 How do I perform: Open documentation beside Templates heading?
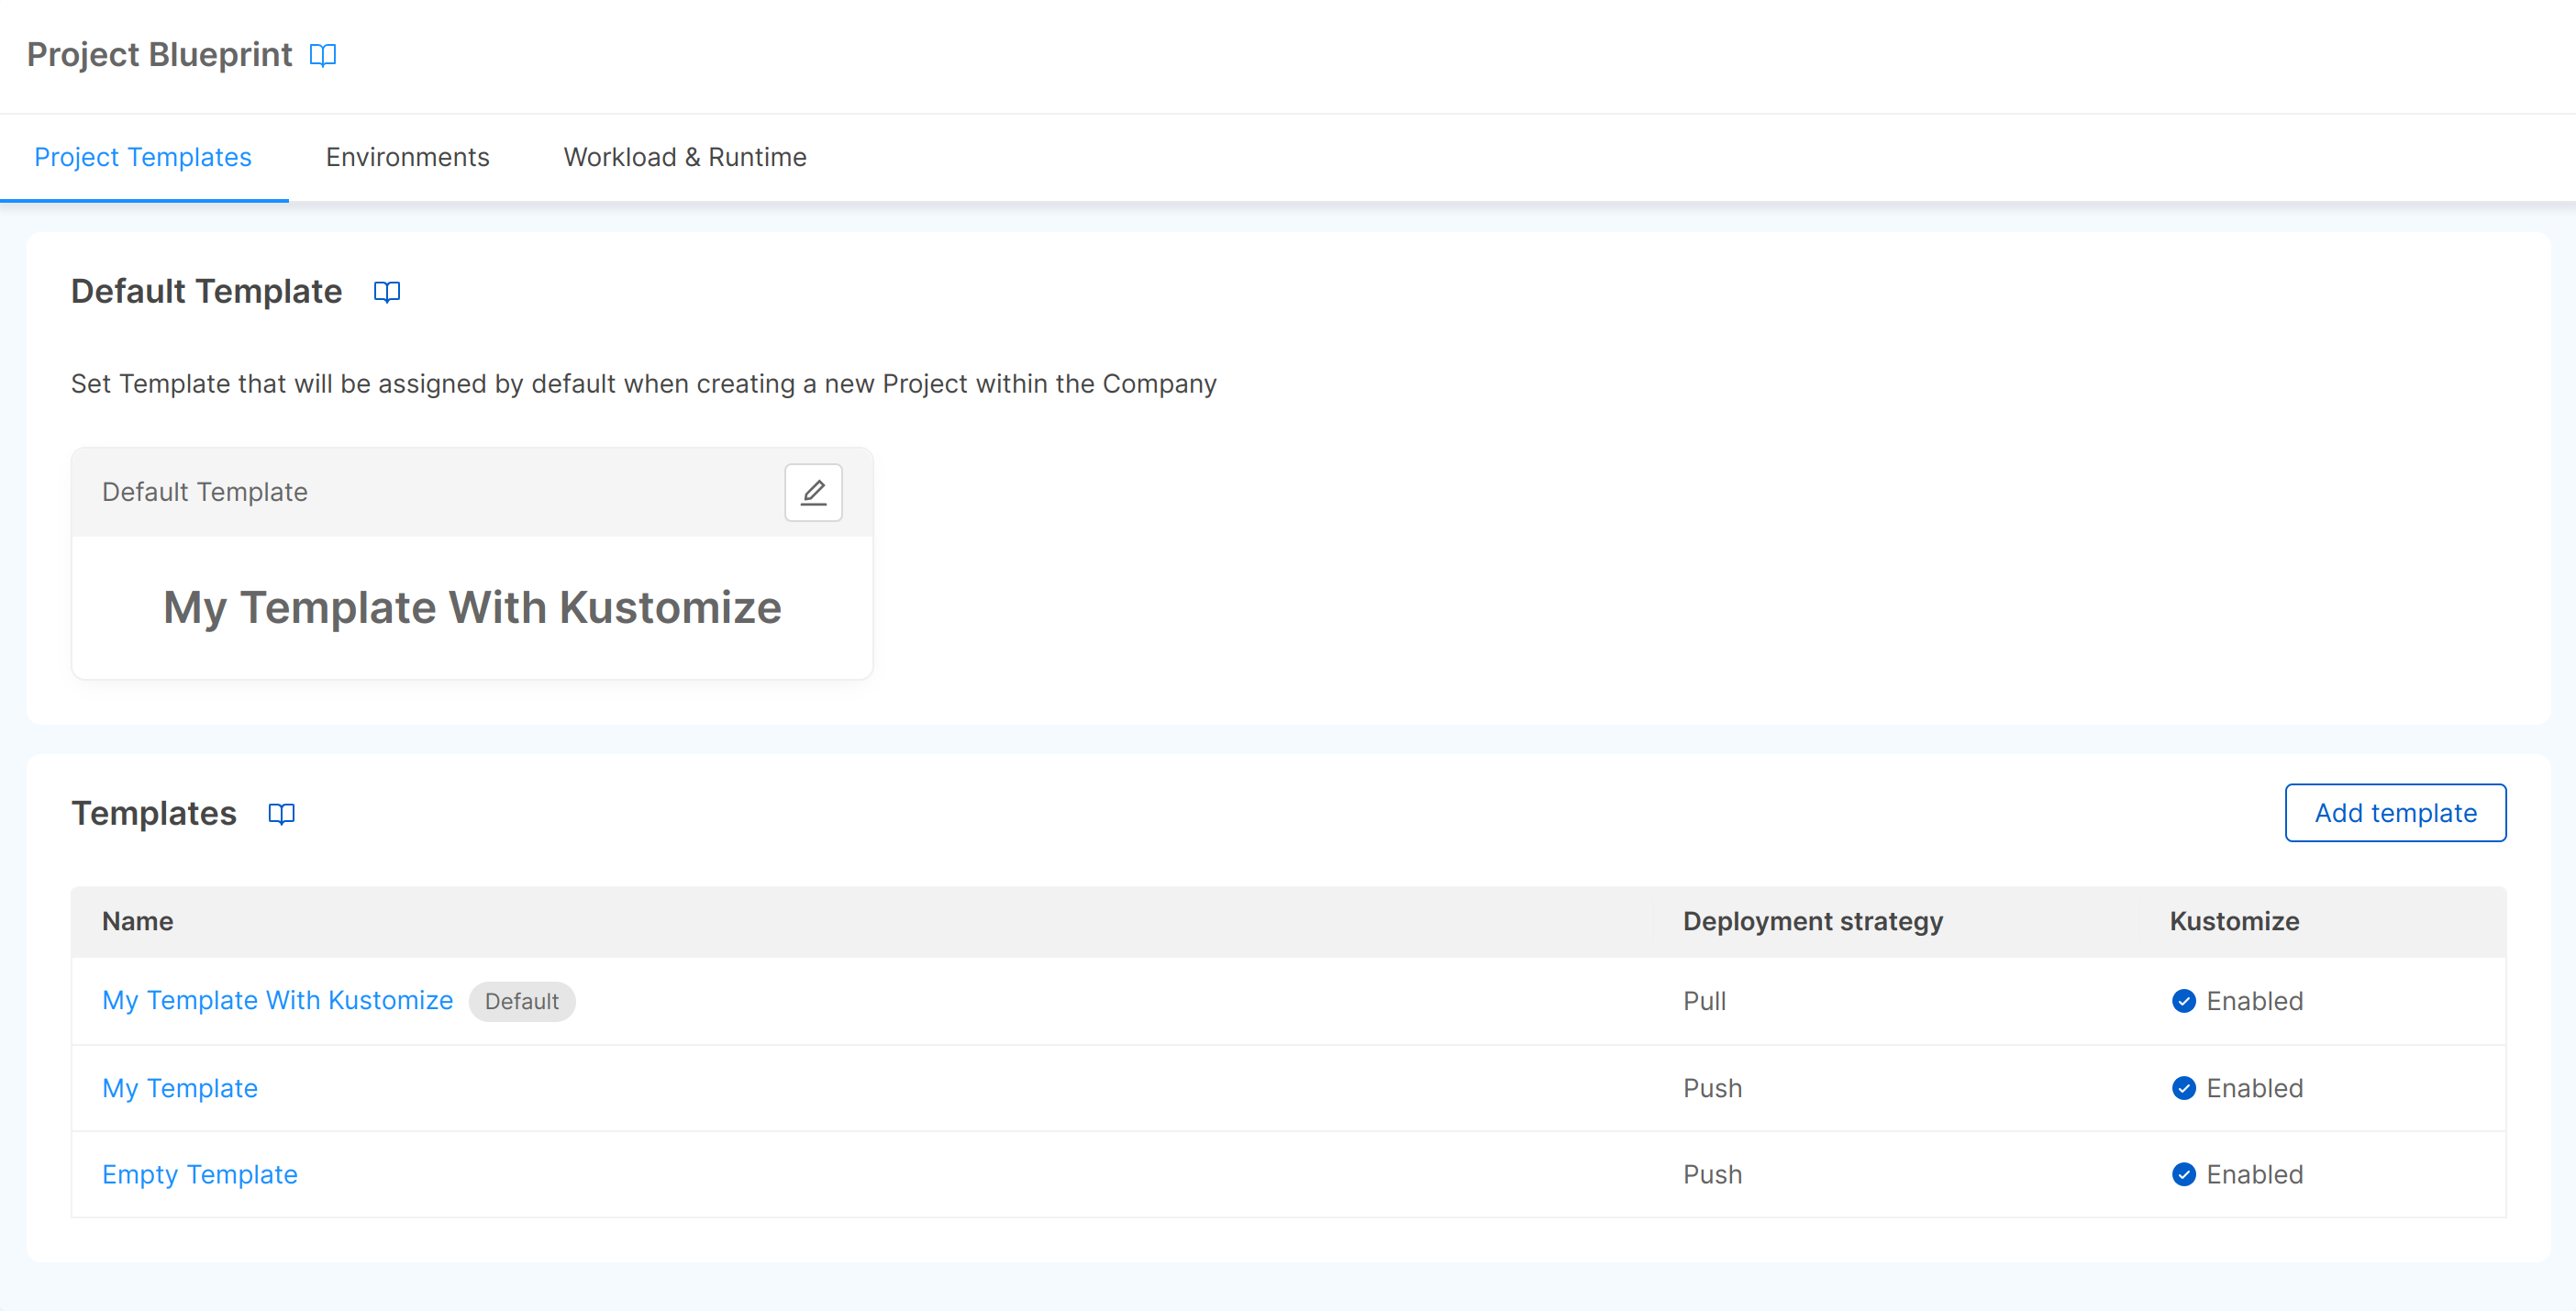(x=281, y=813)
